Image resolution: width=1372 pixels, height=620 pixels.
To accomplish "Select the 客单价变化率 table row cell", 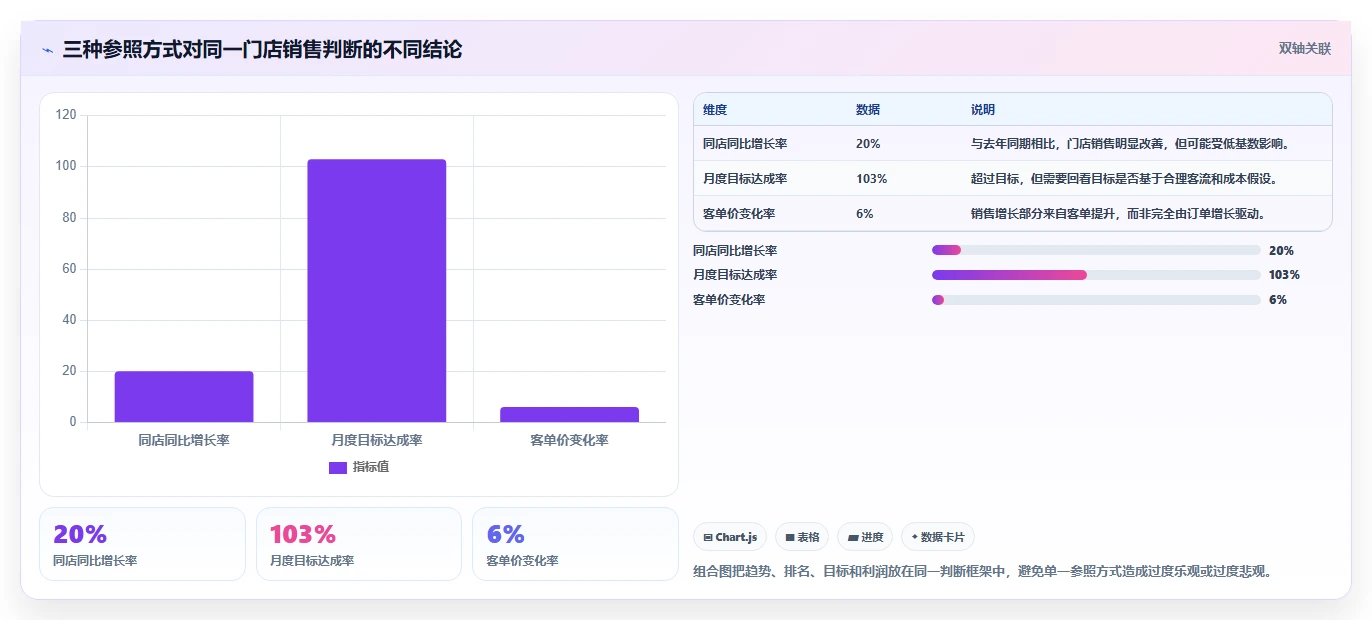I will pos(739,214).
